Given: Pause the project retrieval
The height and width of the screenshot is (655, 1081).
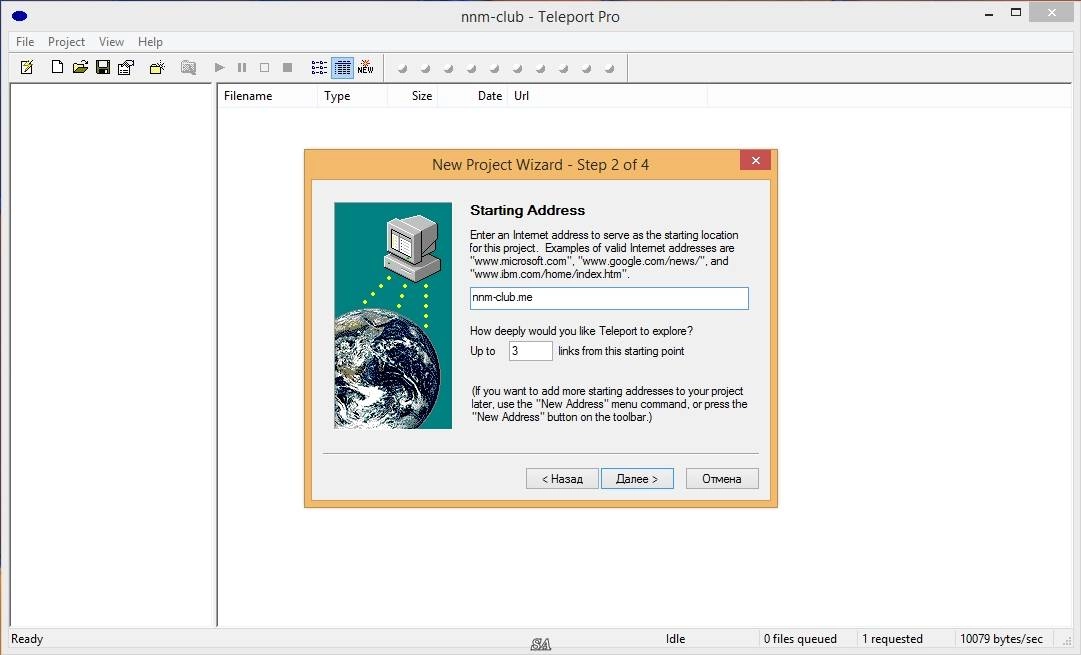Looking at the screenshot, I should [242, 68].
